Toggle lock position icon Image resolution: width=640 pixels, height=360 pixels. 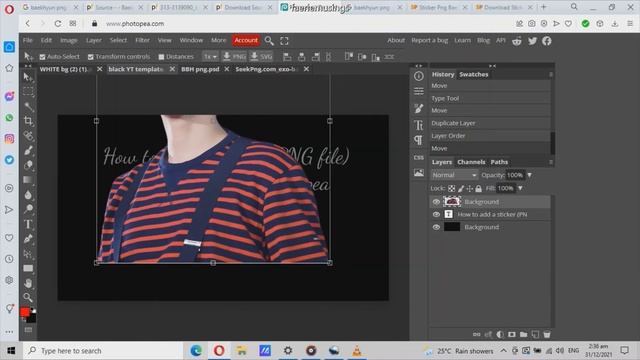(x=469, y=188)
